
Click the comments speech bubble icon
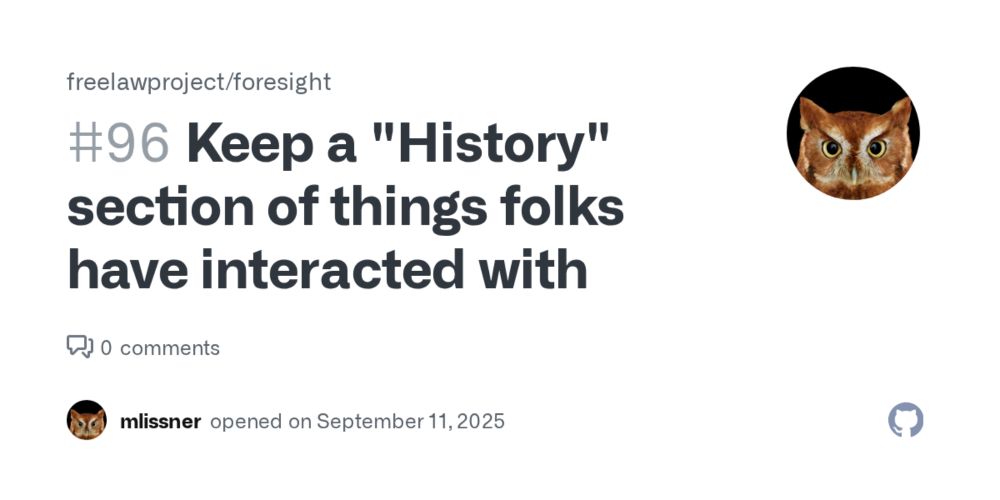[x=80, y=346]
